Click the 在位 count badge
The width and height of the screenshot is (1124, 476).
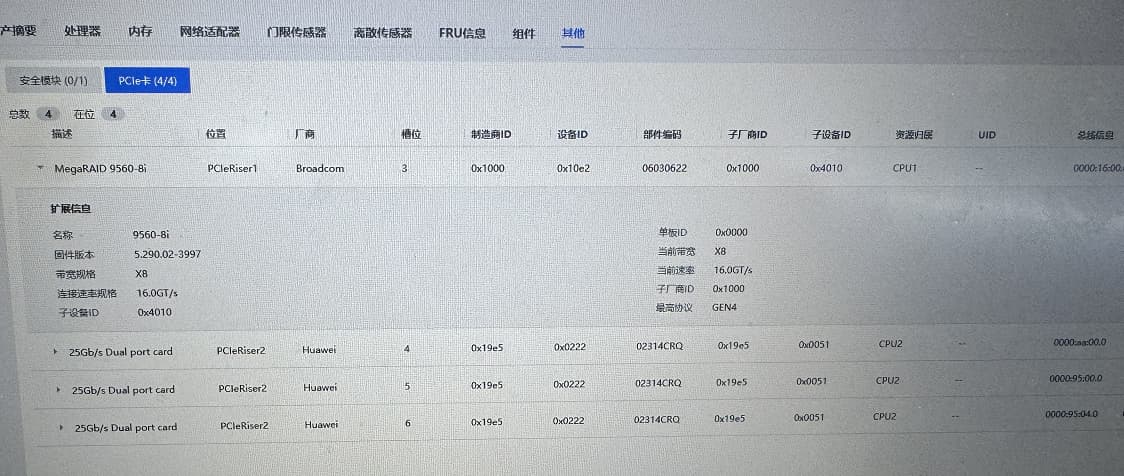click(114, 114)
